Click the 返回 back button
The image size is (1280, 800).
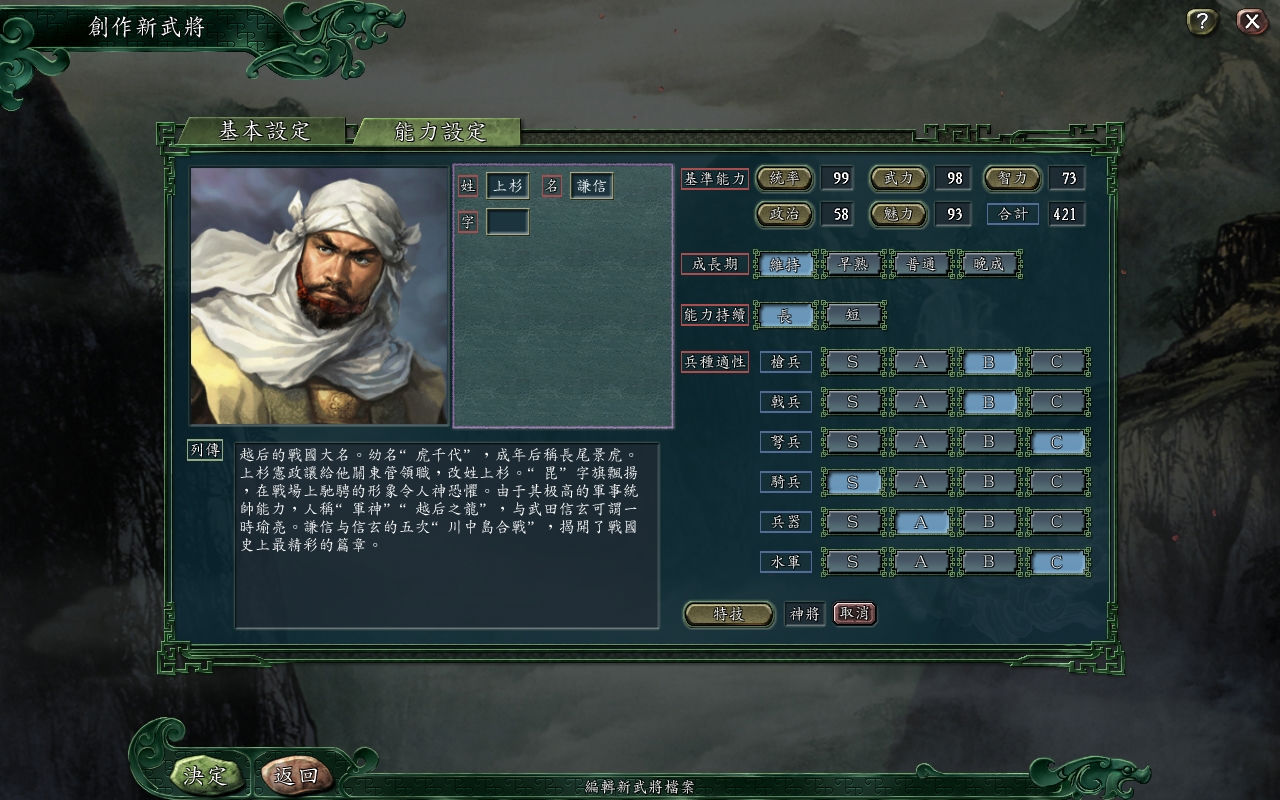point(295,775)
